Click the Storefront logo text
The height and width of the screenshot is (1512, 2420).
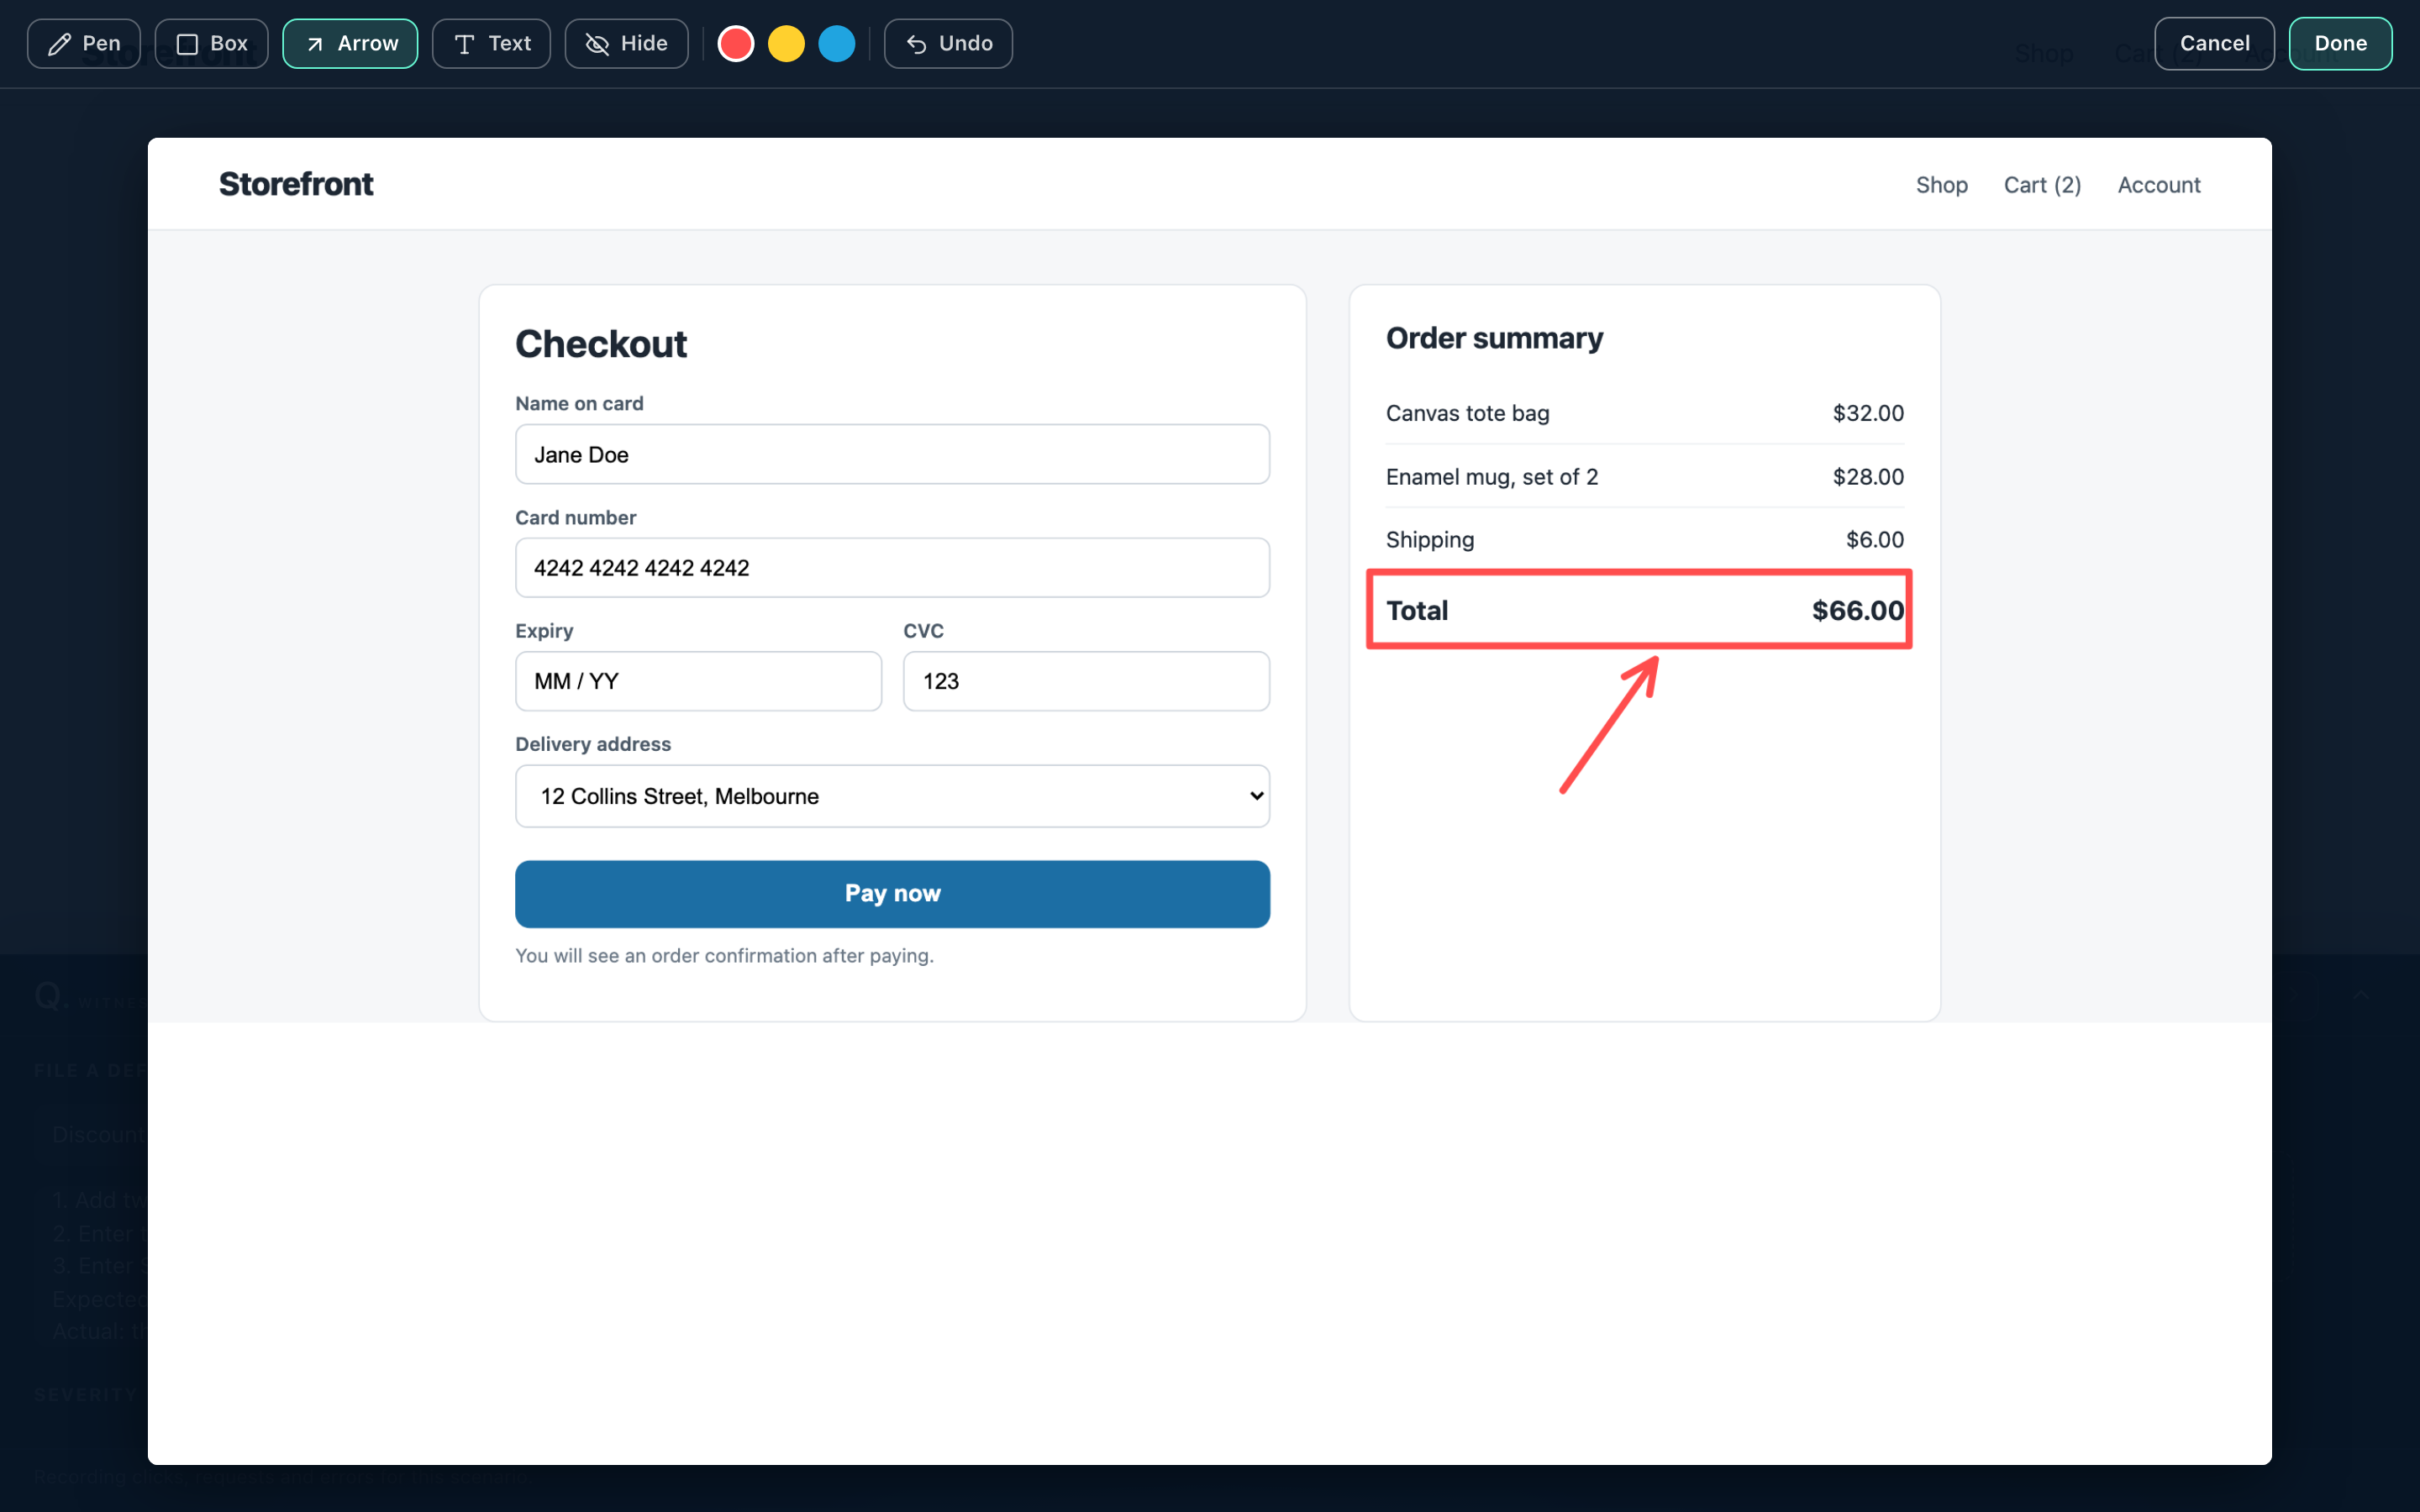pyautogui.click(x=296, y=184)
